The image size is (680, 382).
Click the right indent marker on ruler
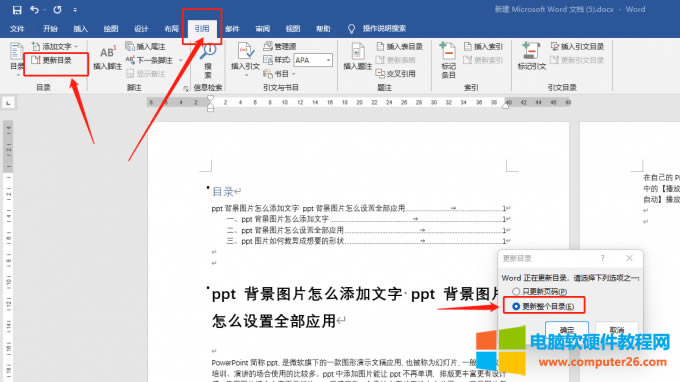(x=506, y=104)
